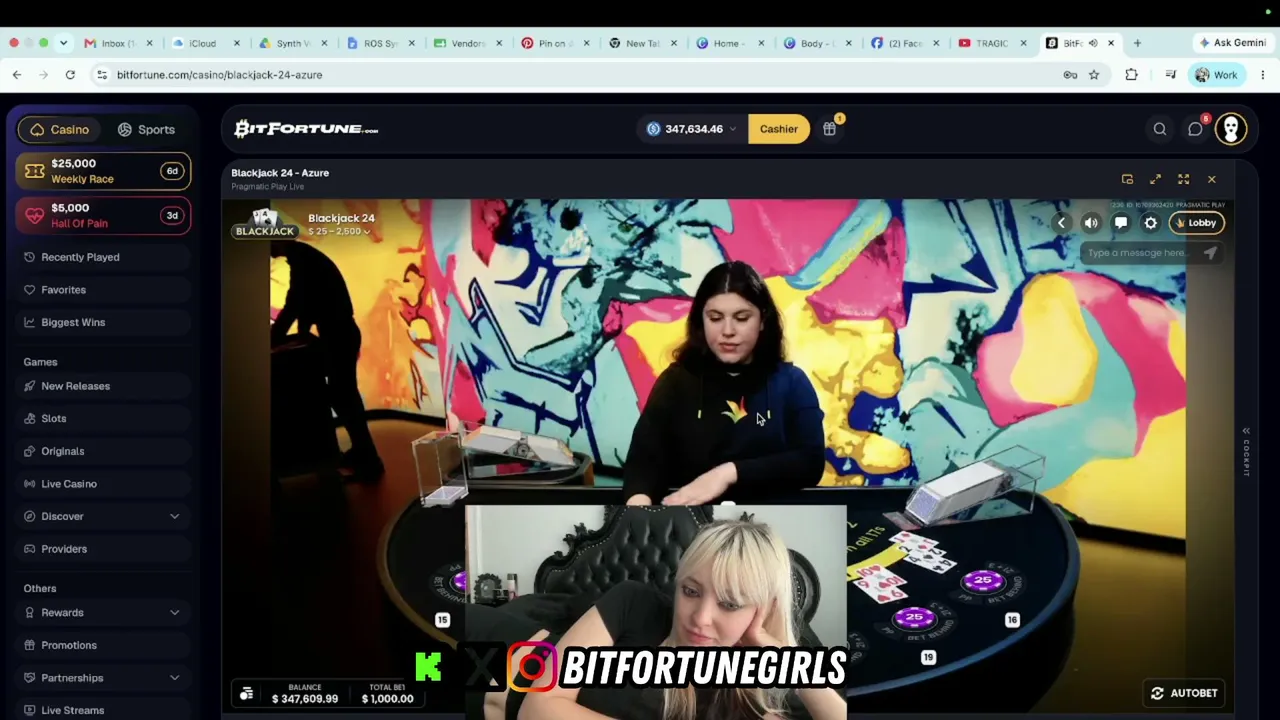Open the chat bubble icon in site header
The image size is (1280, 720).
coord(1195,129)
